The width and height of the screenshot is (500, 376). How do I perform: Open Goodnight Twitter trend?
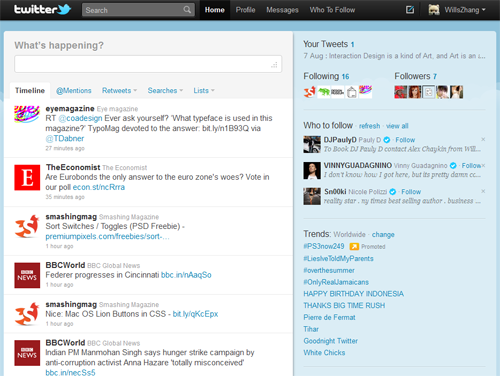point(330,341)
